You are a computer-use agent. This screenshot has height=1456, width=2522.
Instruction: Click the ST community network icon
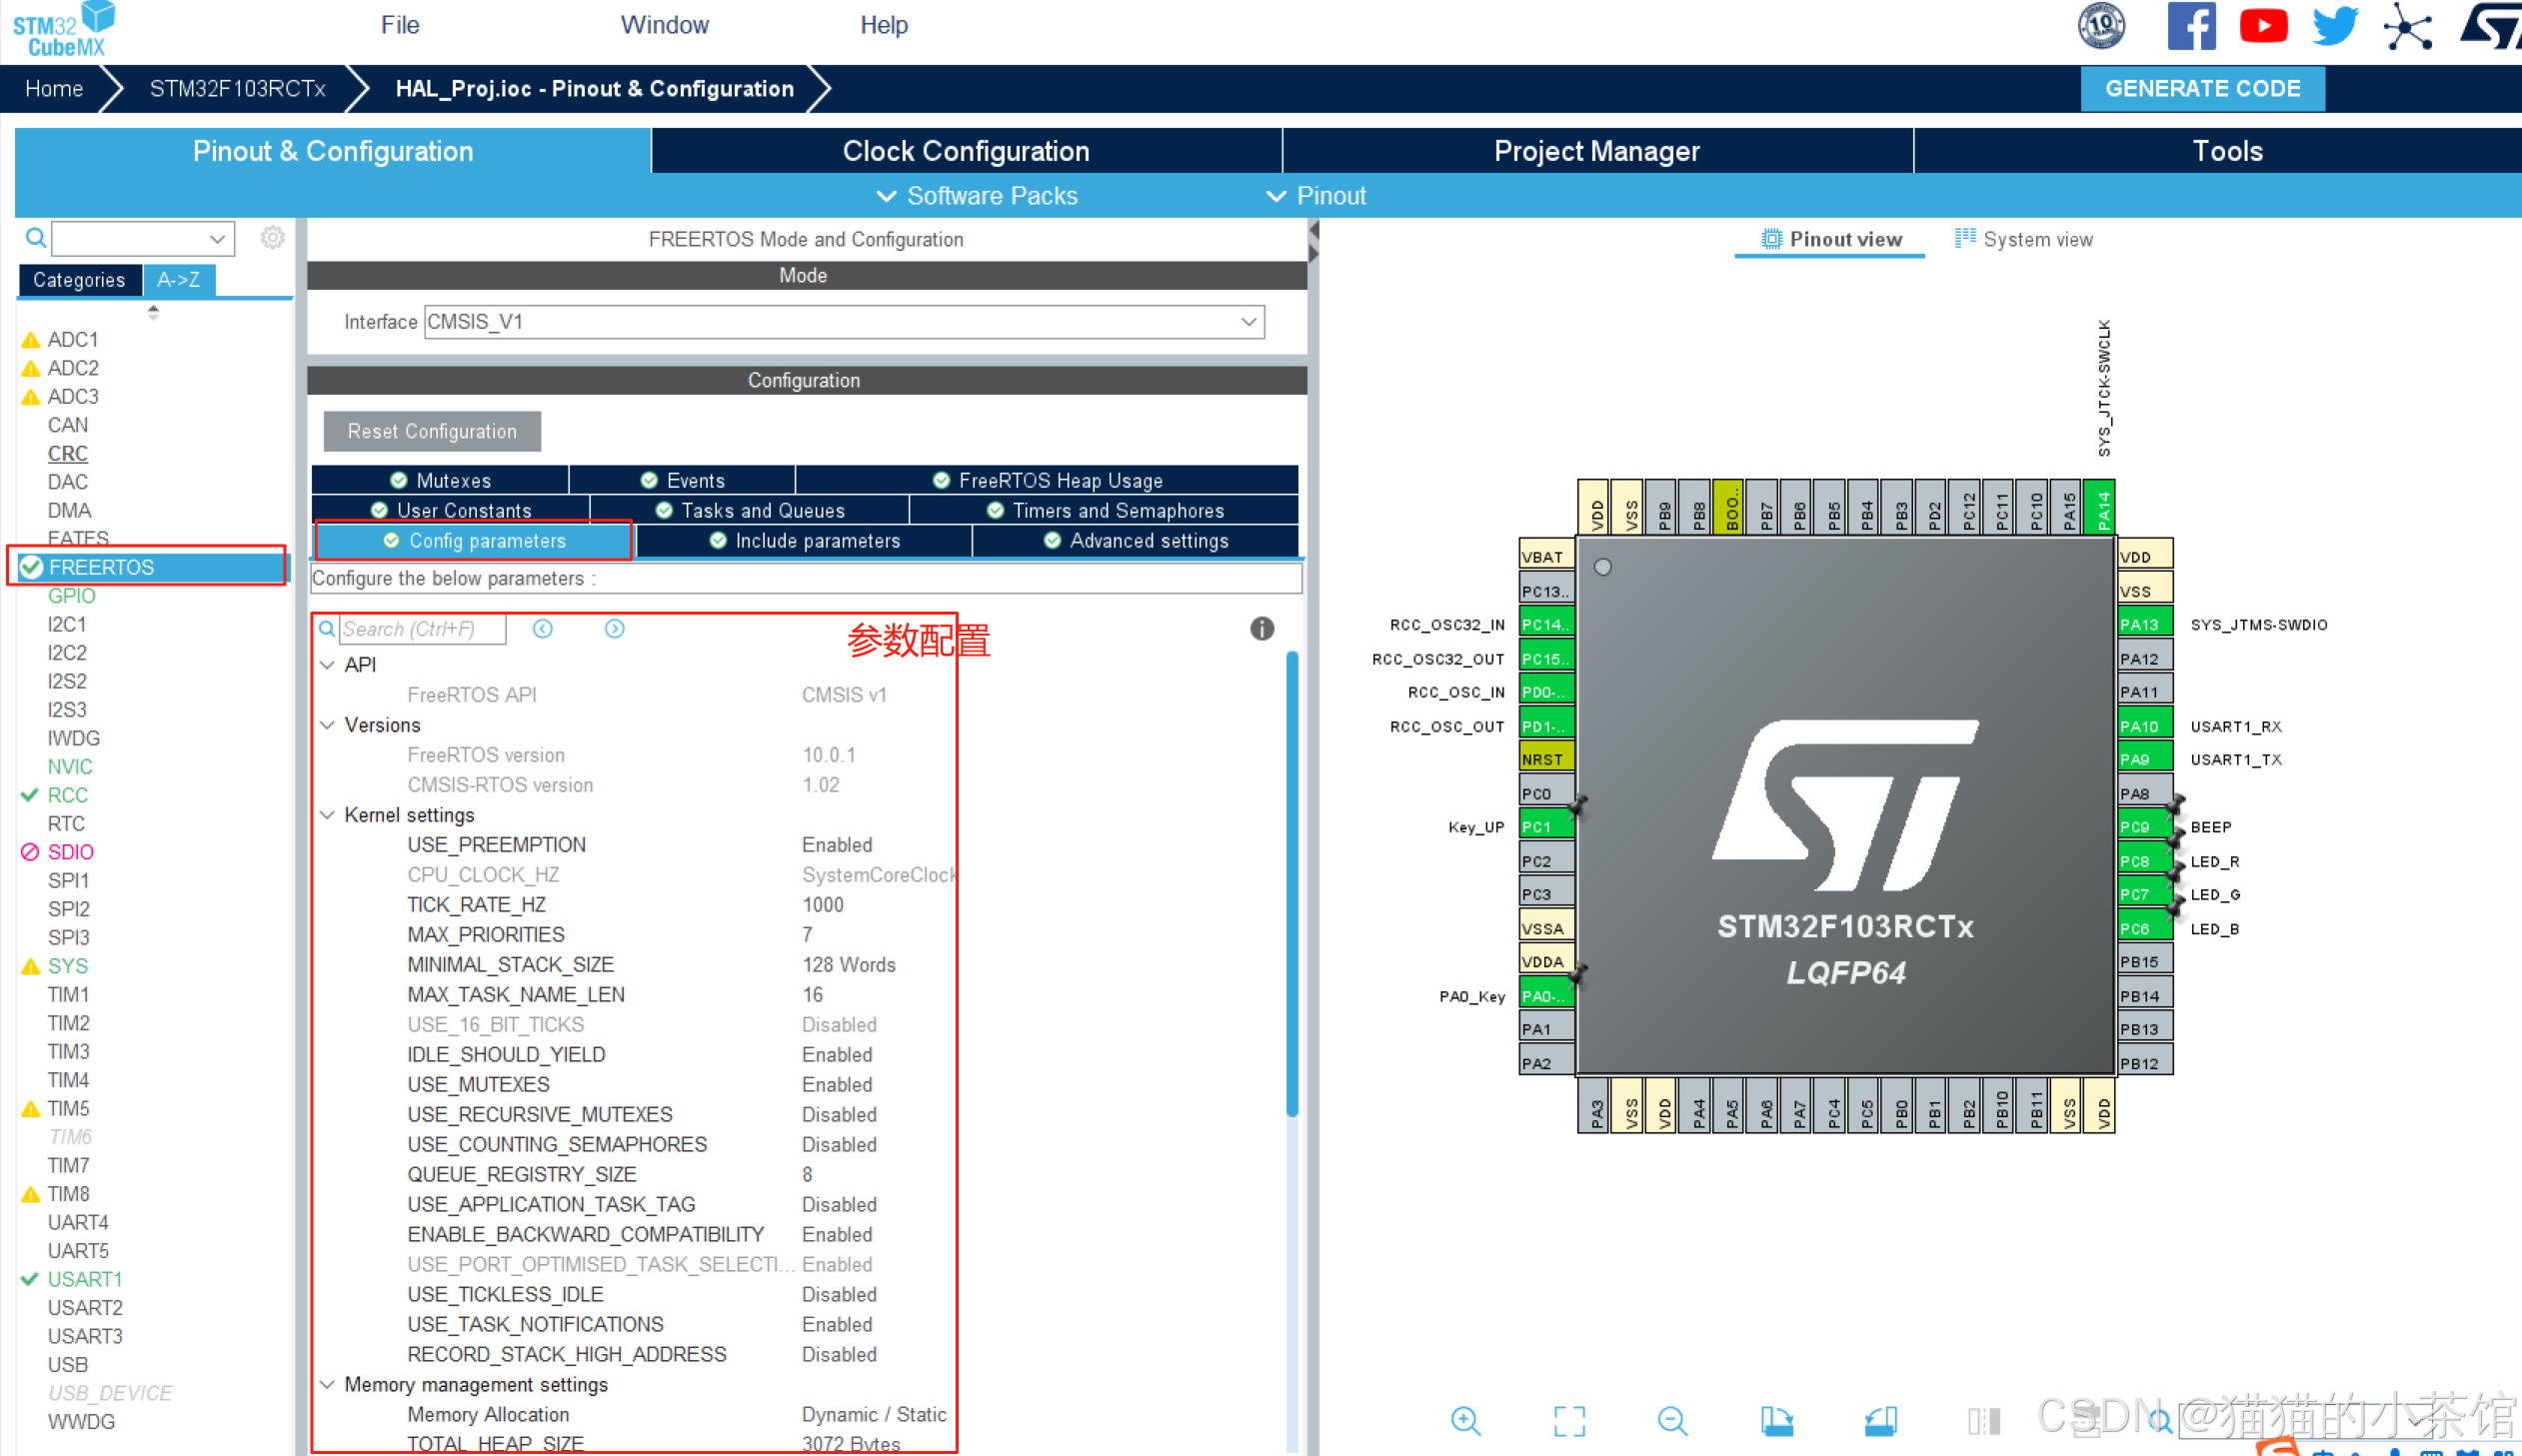click(x=2407, y=26)
